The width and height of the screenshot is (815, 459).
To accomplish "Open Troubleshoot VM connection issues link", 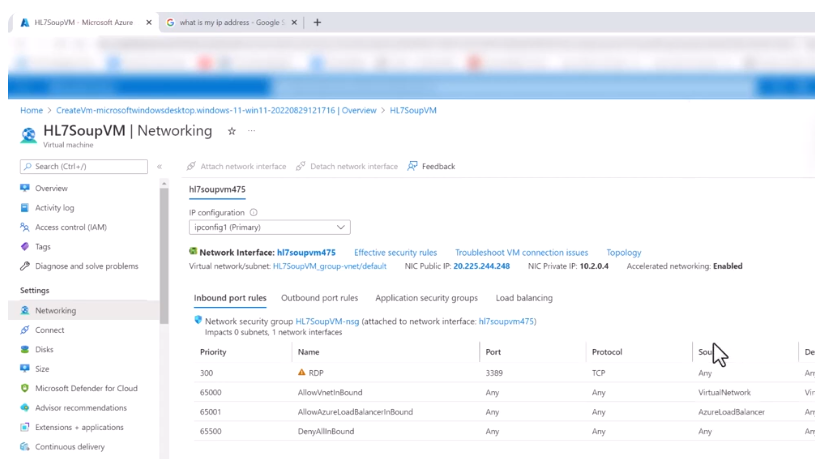I will coord(522,253).
